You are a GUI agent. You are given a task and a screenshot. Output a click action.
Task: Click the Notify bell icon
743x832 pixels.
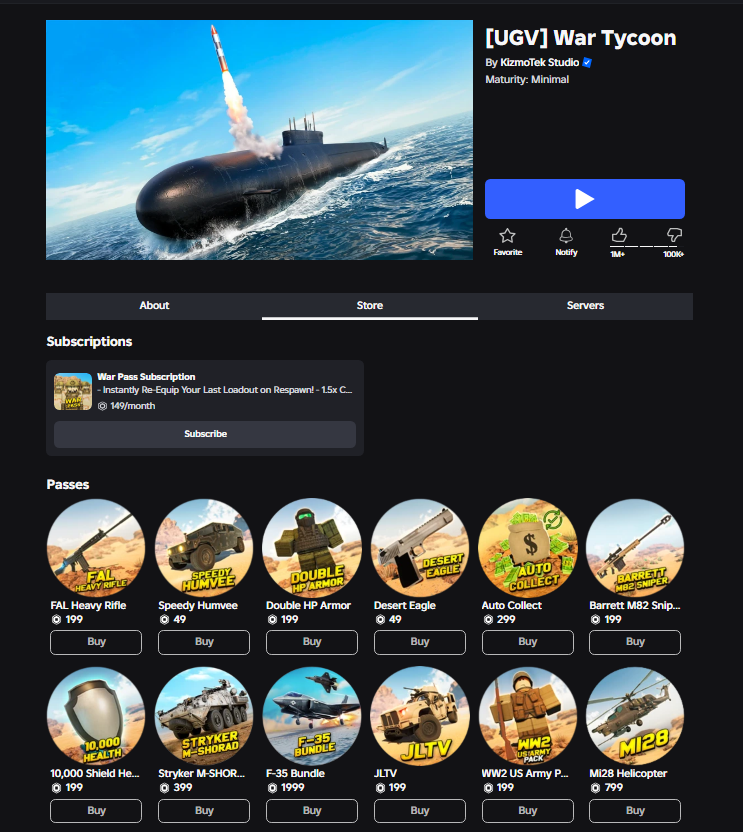[x=566, y=236]
